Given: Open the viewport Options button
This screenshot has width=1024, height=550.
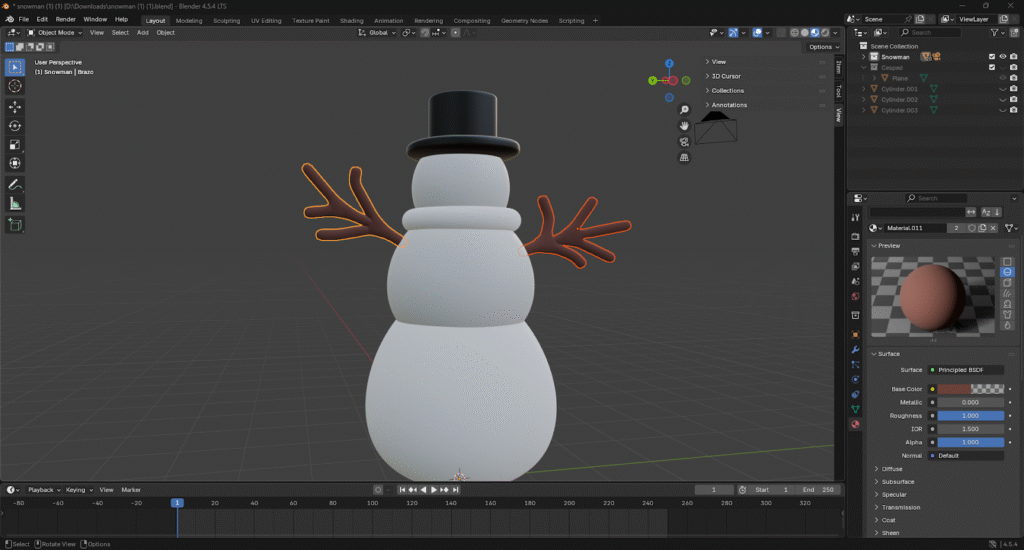Looking at the screenshot, I should pos(821,47).
